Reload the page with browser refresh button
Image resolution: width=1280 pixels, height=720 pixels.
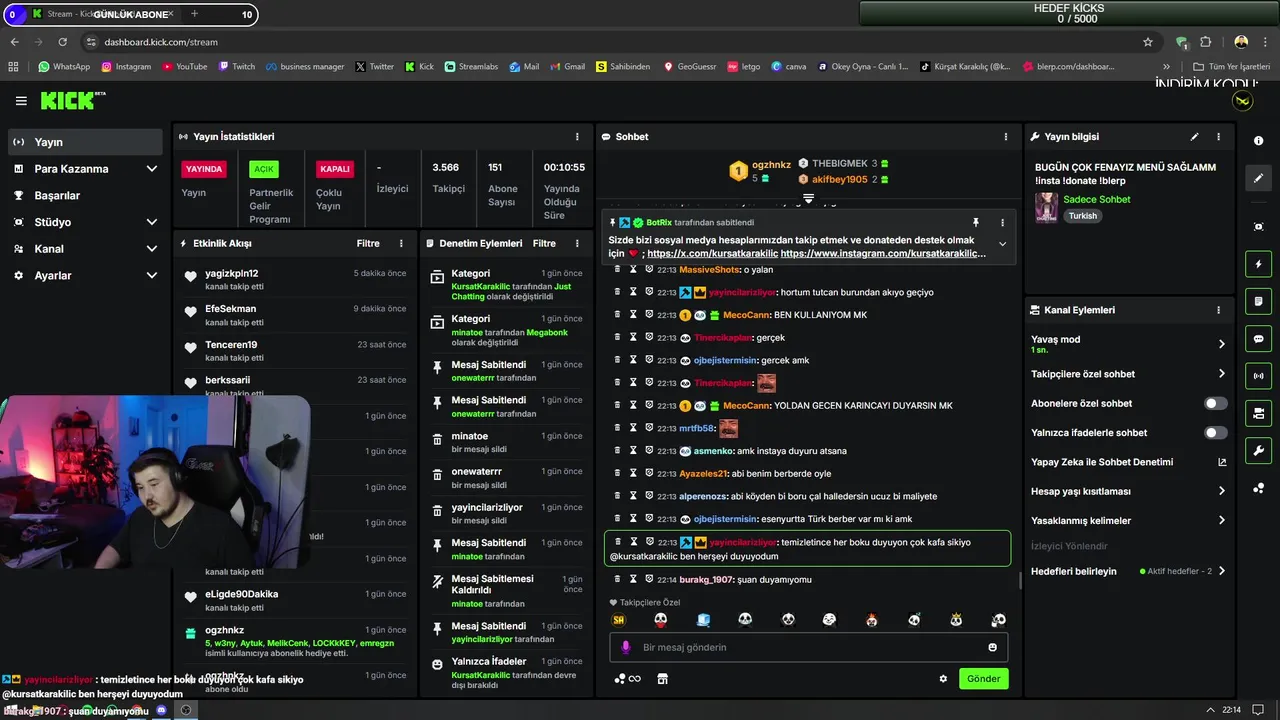(63, 42)
